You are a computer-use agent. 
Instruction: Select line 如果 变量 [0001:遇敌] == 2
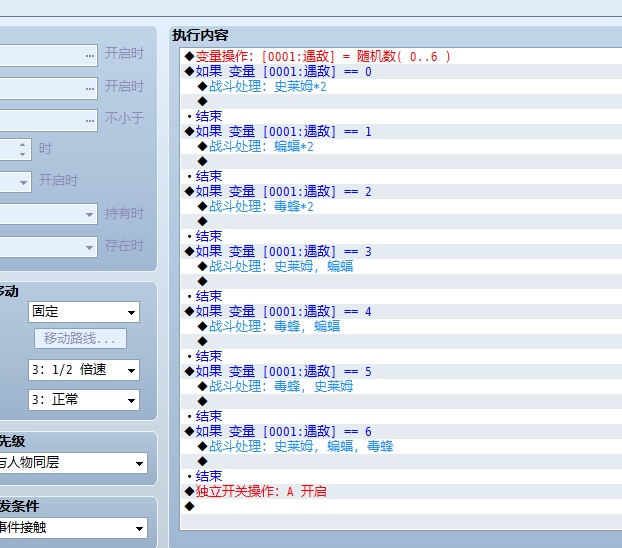click(x=401, y=192)
